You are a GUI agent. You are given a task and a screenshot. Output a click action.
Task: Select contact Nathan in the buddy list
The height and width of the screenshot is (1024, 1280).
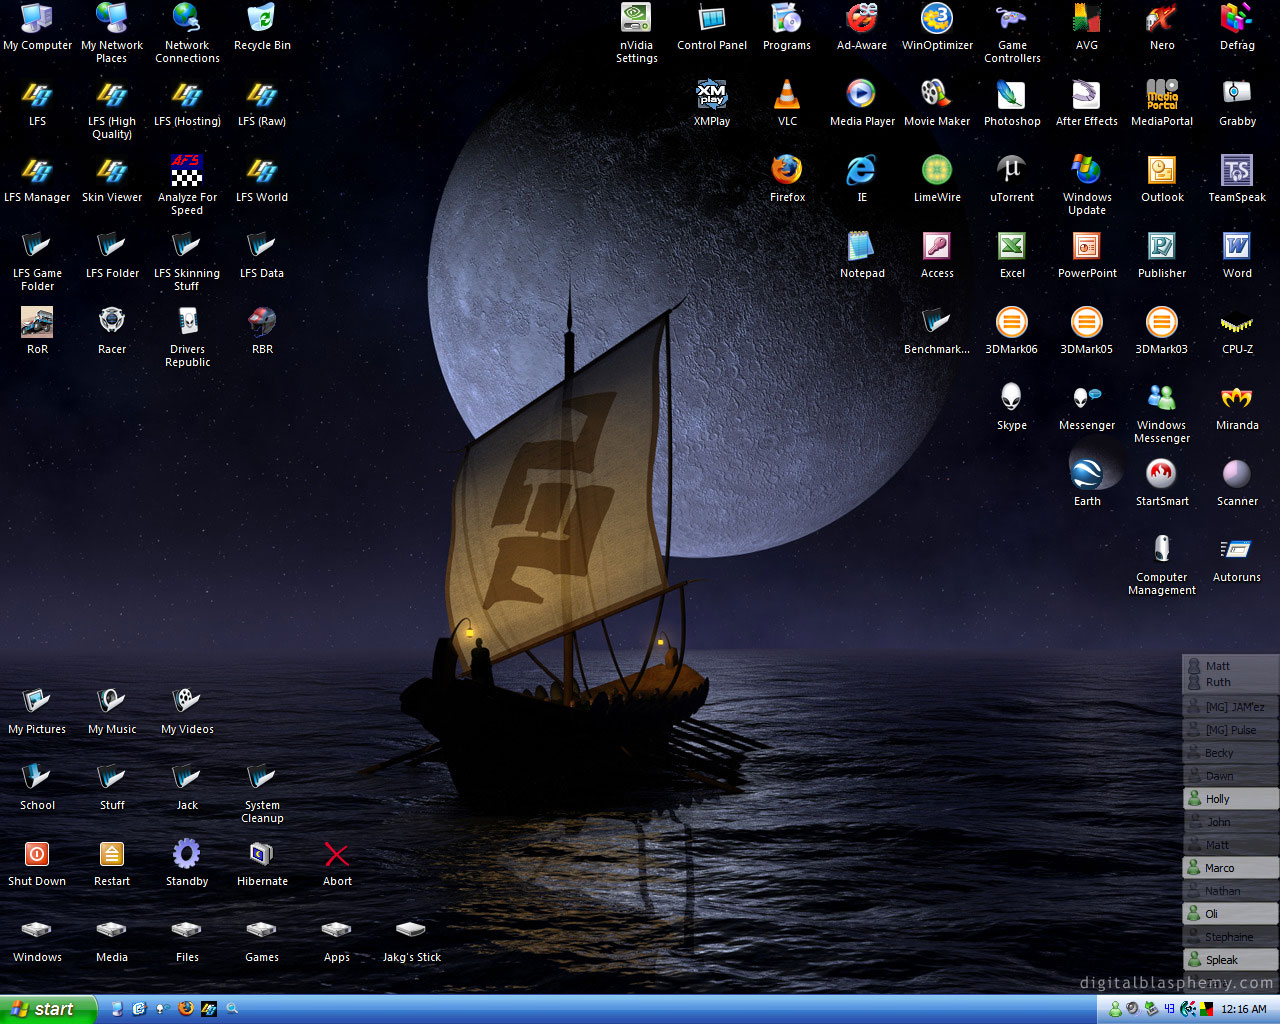(x=1231, y=891)
